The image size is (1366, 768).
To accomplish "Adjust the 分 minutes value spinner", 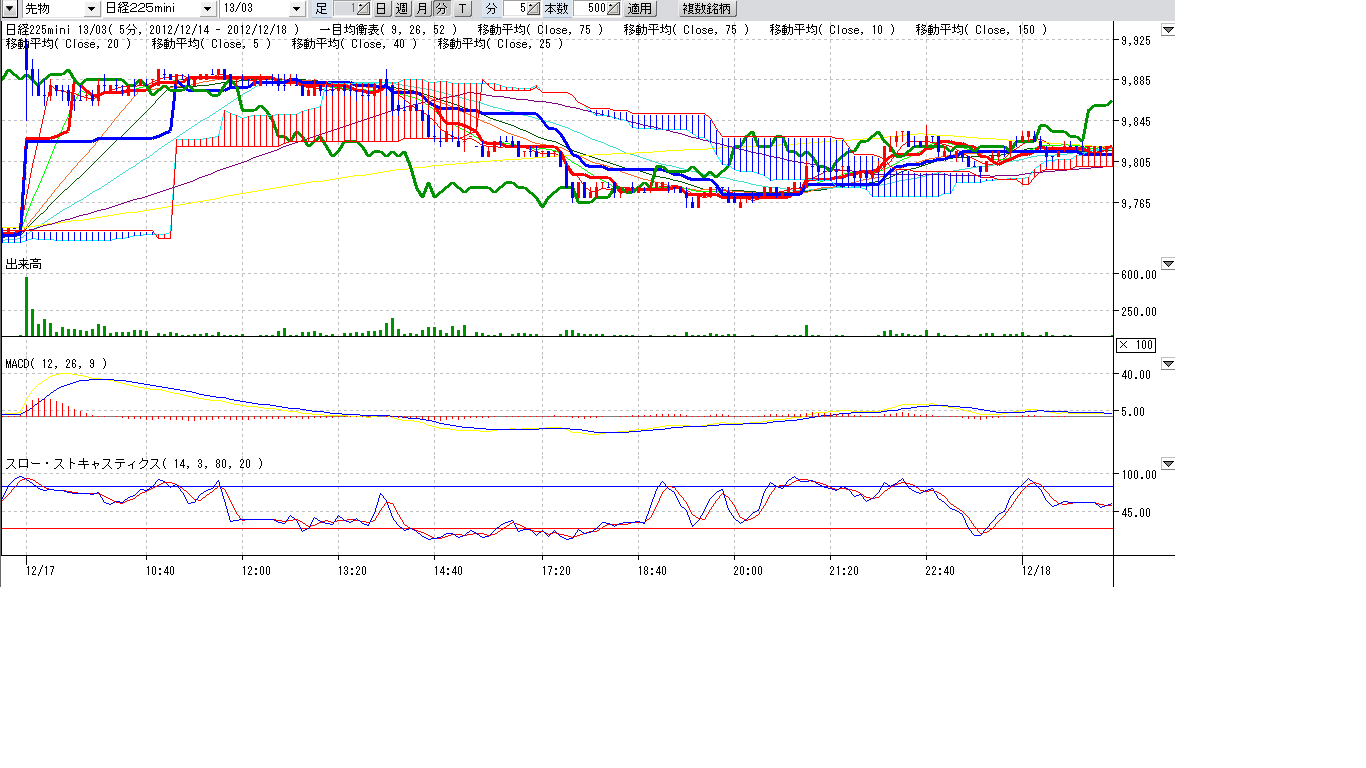I will click(x=533, y=9).
